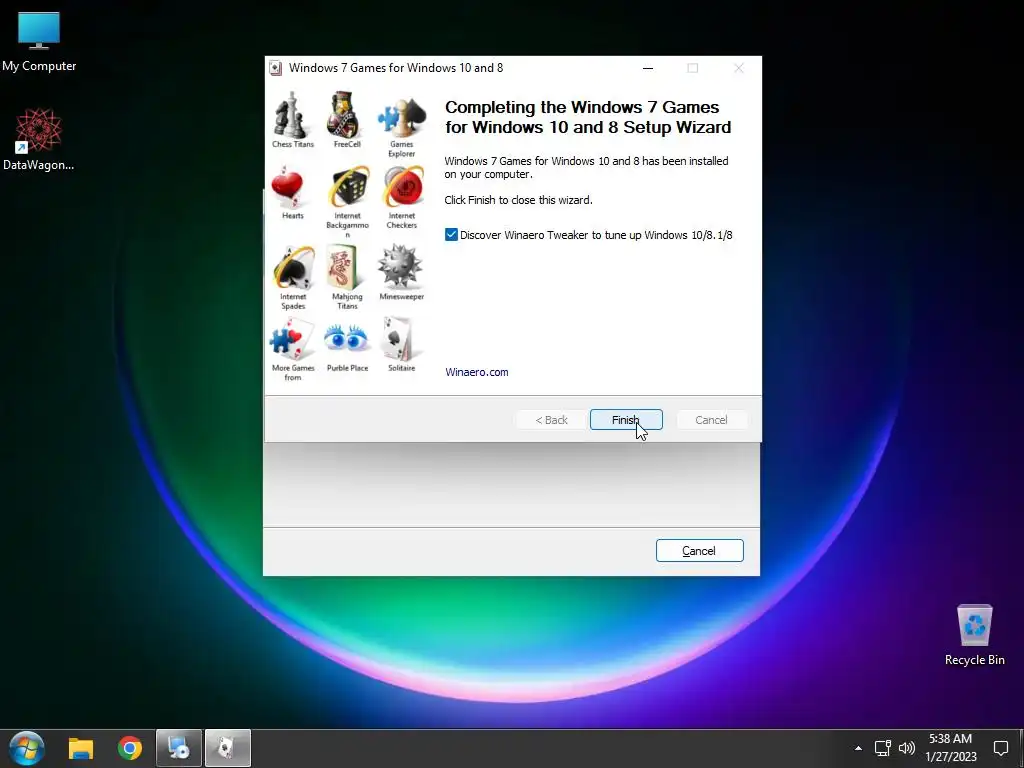Click the Games Explorer icon

click(401, 116)
